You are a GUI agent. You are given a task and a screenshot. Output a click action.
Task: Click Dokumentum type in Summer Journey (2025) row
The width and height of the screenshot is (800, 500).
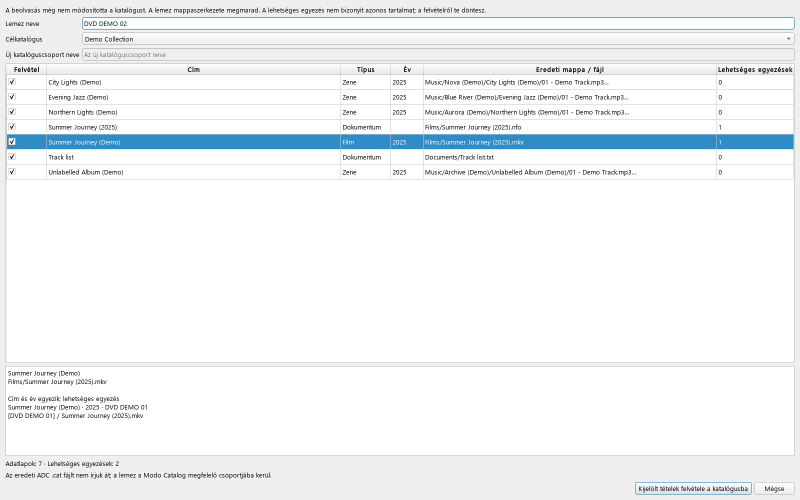365,127
